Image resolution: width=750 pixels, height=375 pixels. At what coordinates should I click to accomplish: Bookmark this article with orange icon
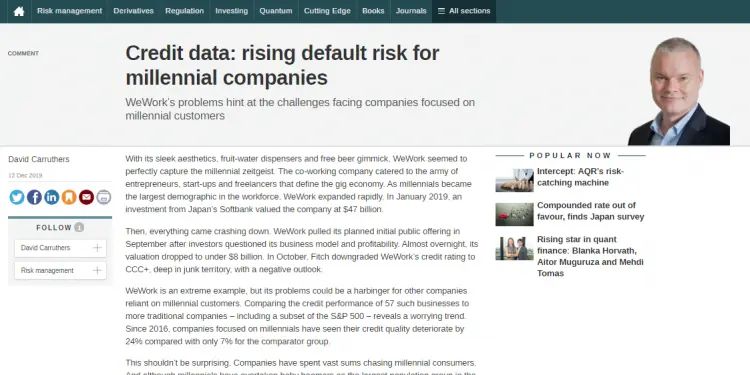69,197
